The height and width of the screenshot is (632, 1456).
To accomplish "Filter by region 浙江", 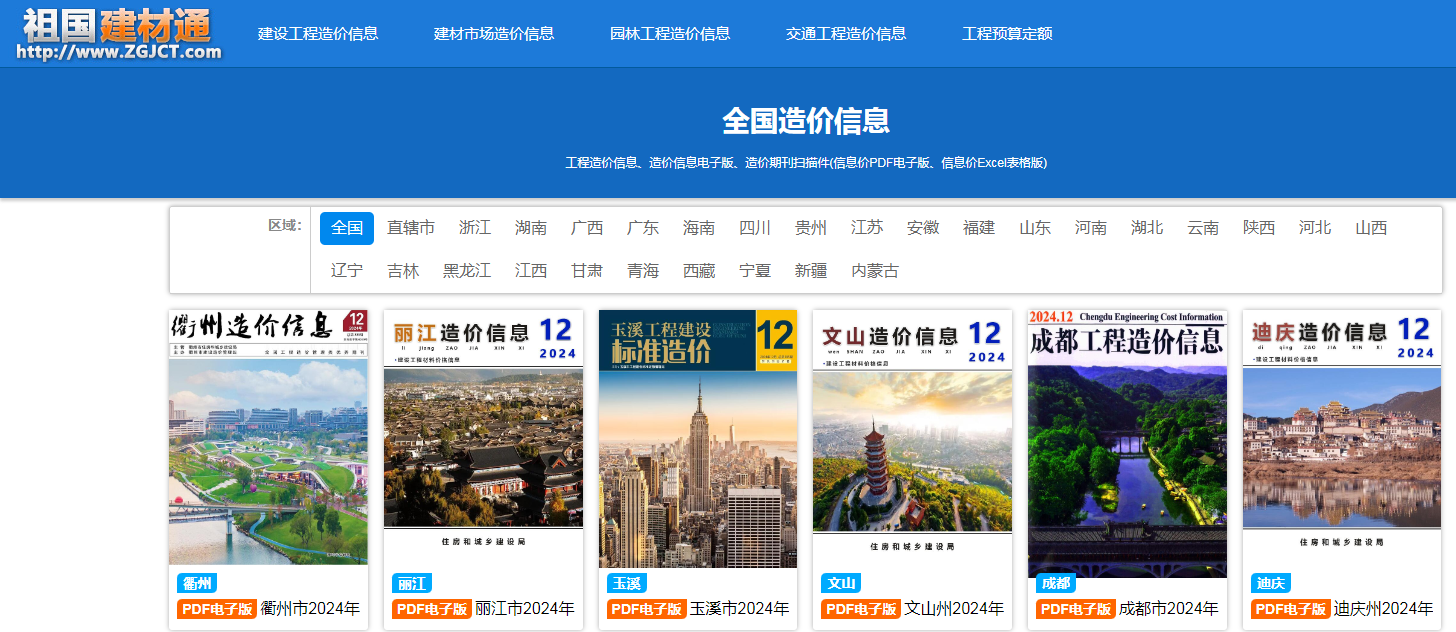I will click(x=475, y=228).
